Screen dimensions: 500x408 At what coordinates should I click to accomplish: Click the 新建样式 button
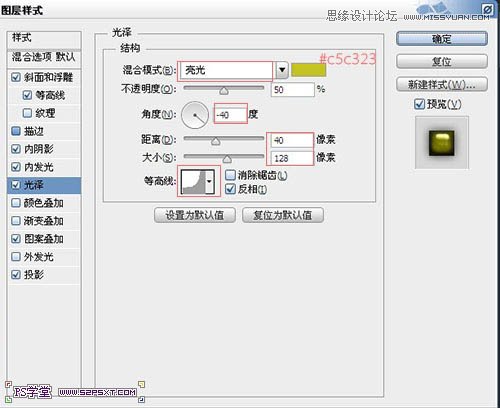click(x=442, y=84)
